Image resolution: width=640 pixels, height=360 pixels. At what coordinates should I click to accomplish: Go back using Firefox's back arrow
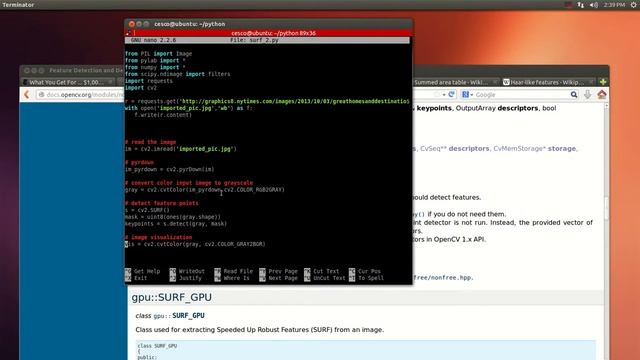click(27, 95)
